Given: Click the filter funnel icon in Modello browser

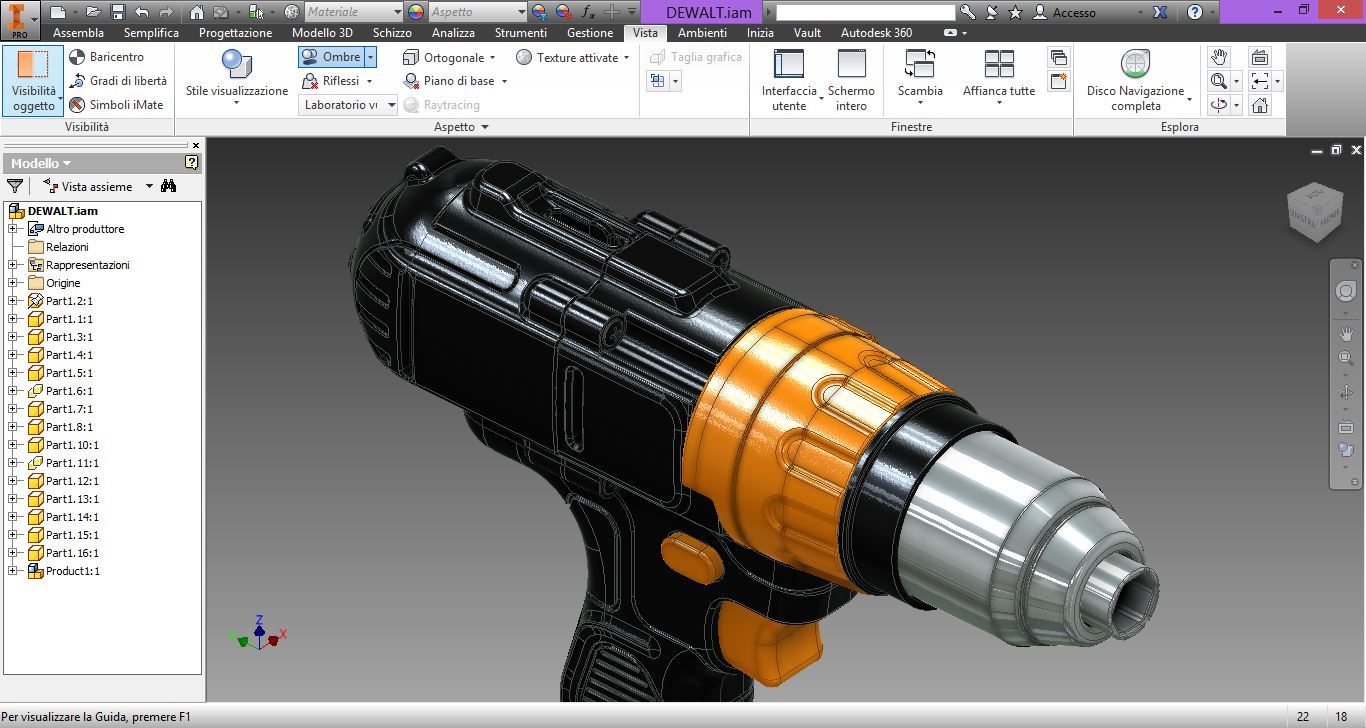Looking at the screenshot, I should click(x=15, y=186).
